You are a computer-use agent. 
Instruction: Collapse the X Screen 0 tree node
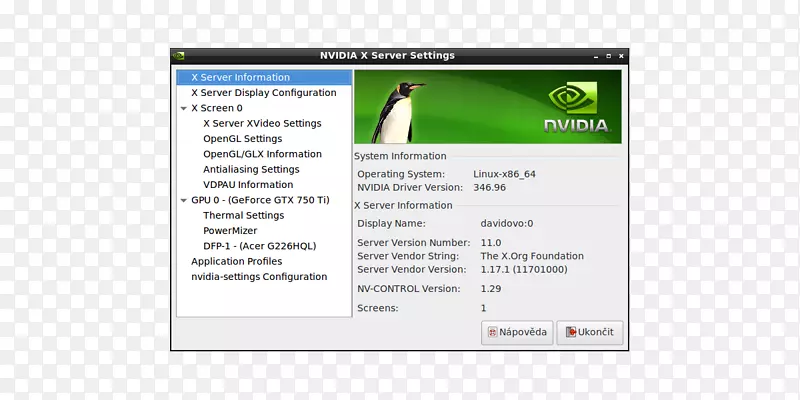183,108
